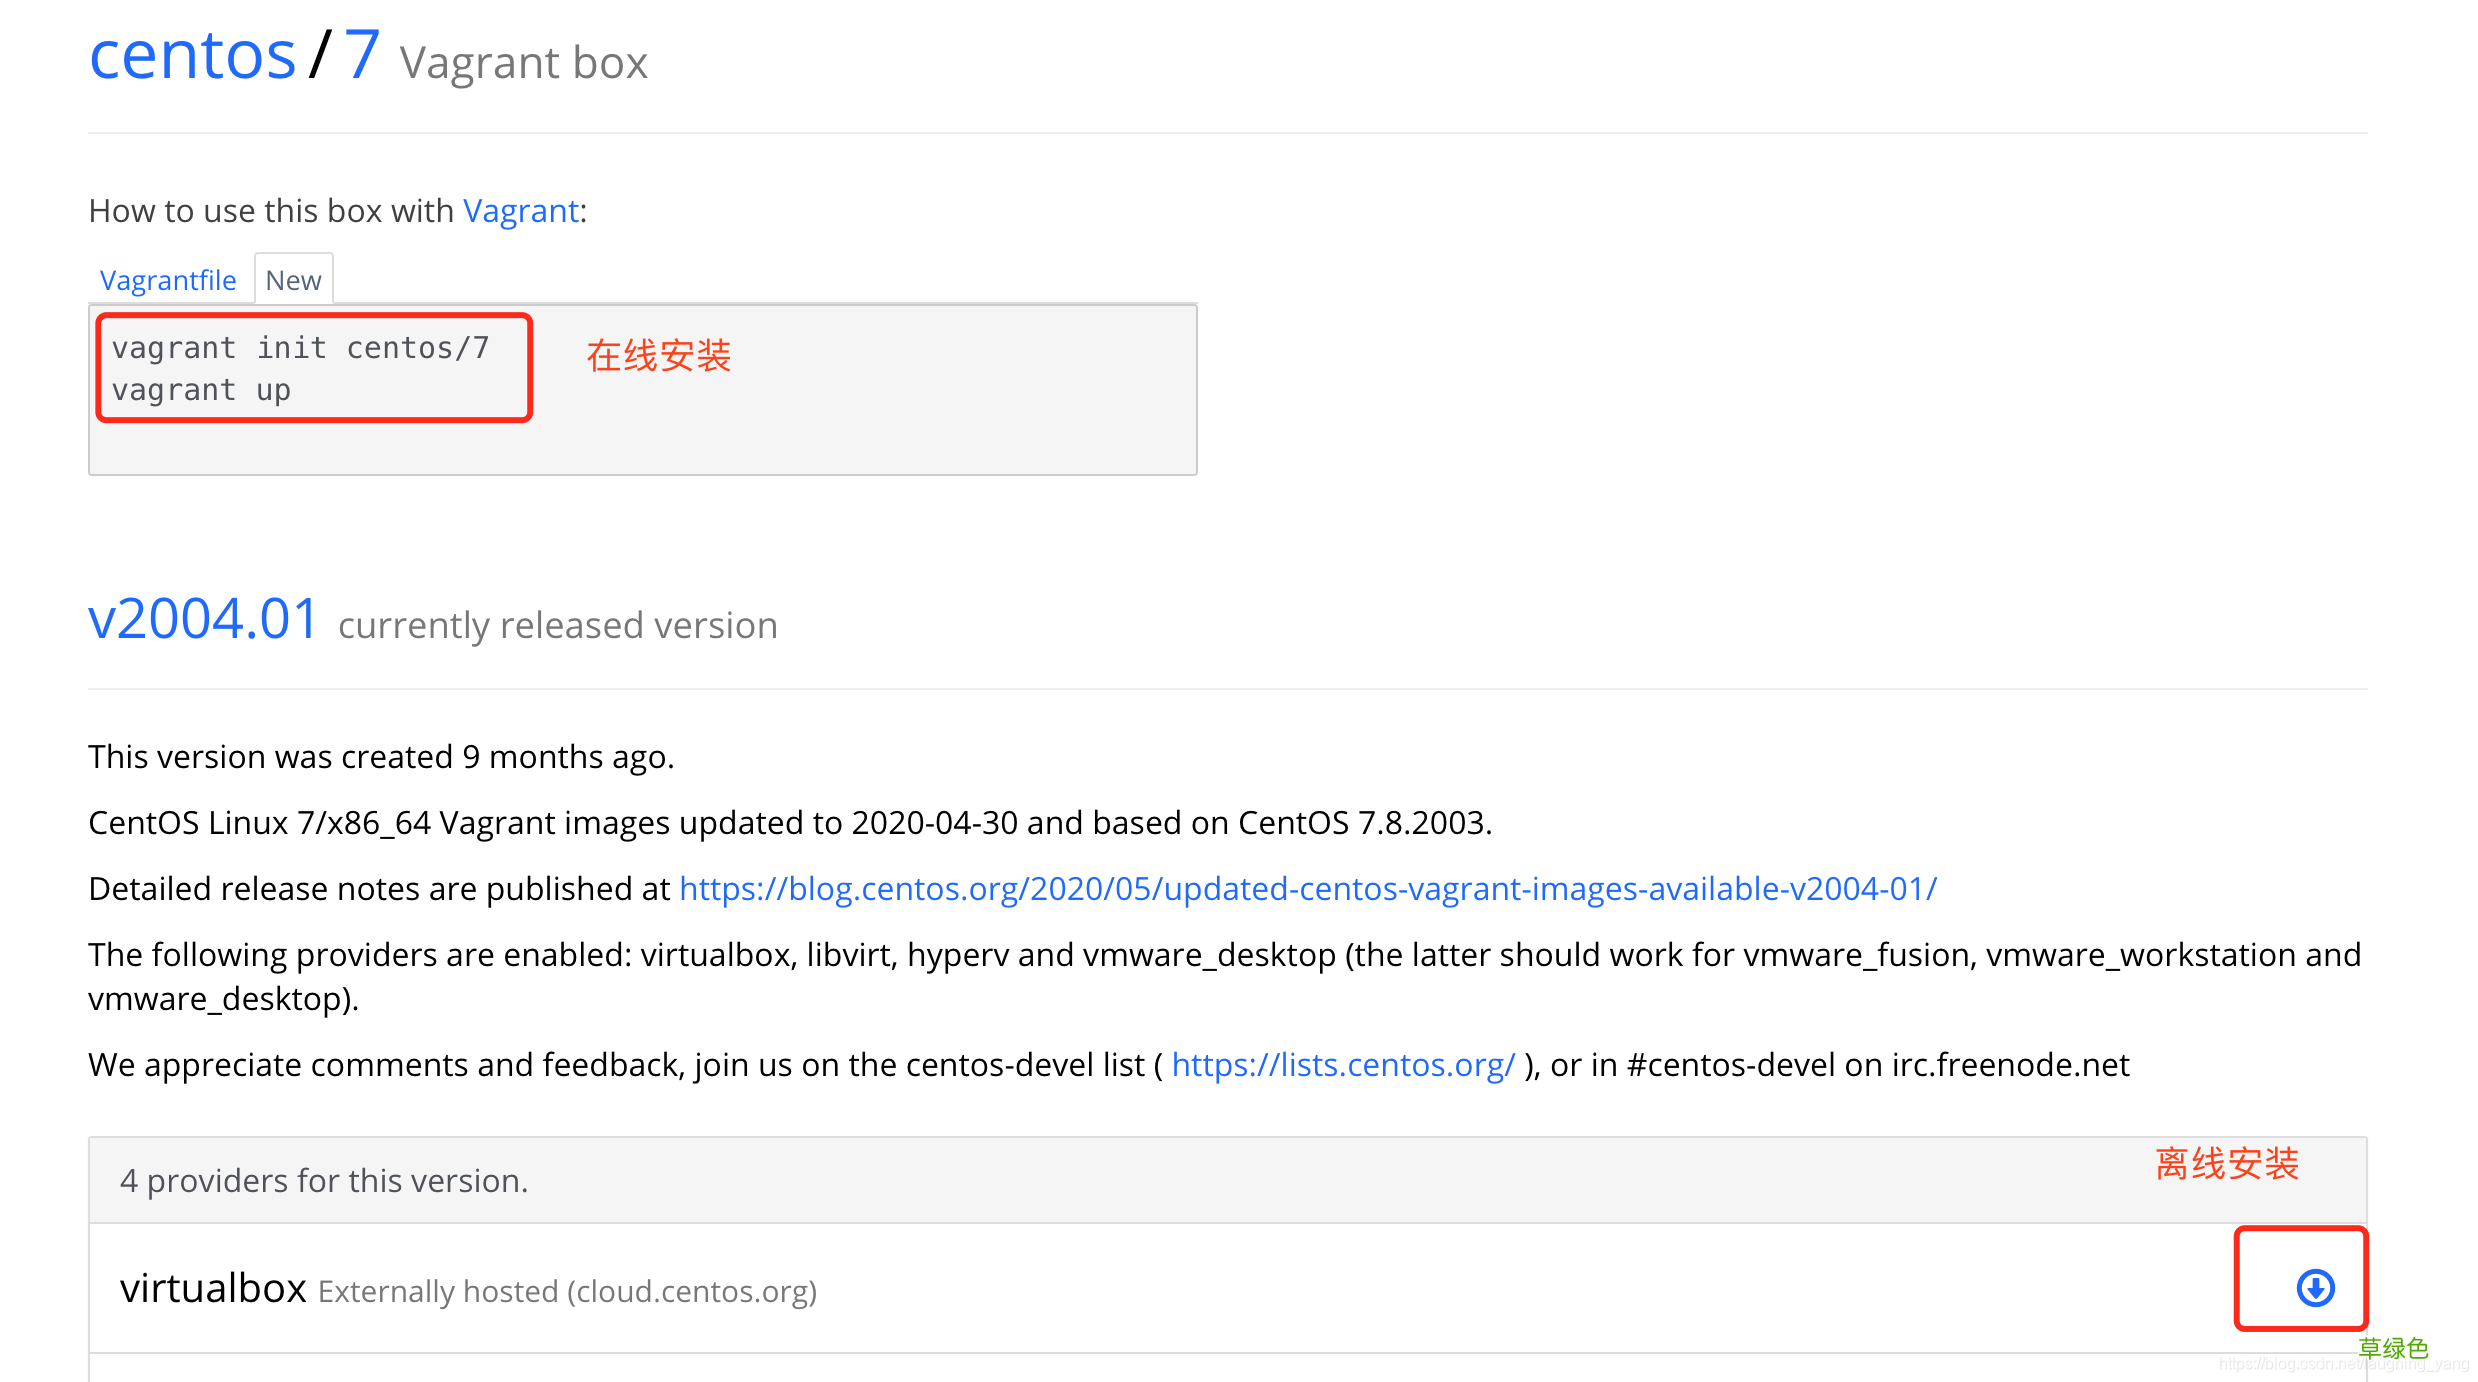Viewport: 2478px width, 1382px height.
Task: Click the "Externally hosted (cloud.centos.org)" label
Action: [x=567, y=1290]
